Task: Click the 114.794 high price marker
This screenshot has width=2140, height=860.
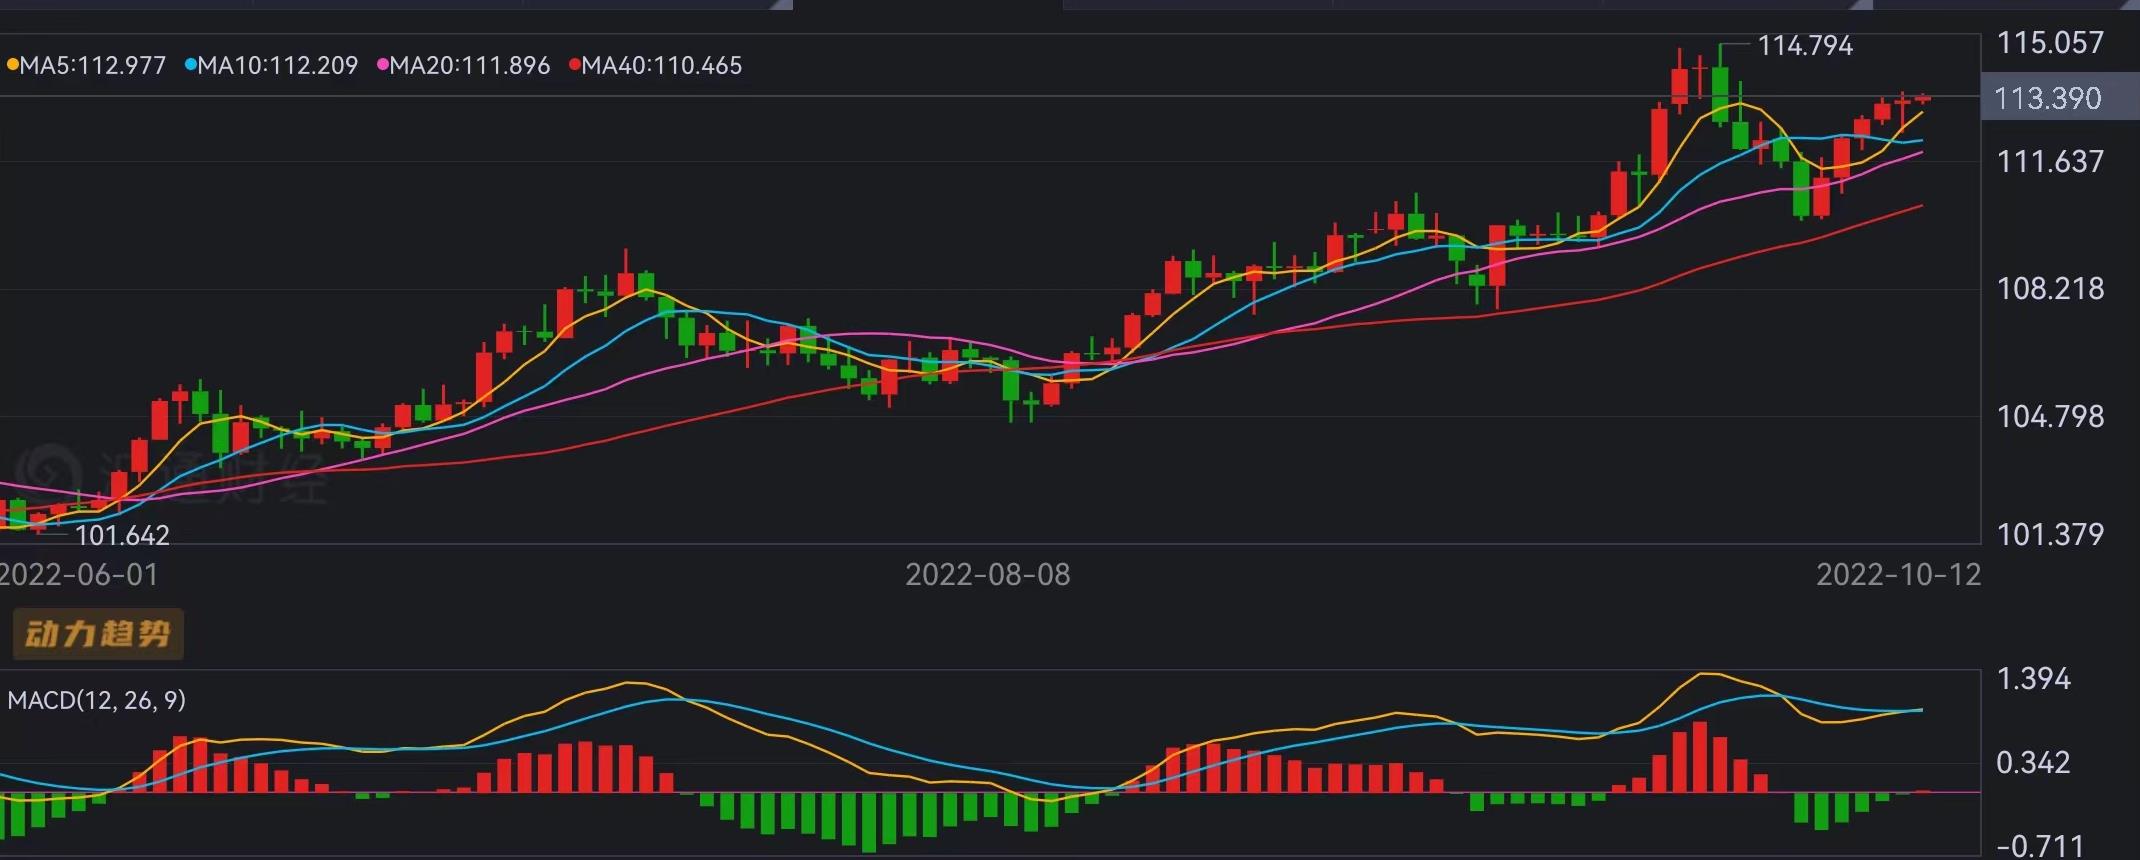Action: coord(1805,46)
